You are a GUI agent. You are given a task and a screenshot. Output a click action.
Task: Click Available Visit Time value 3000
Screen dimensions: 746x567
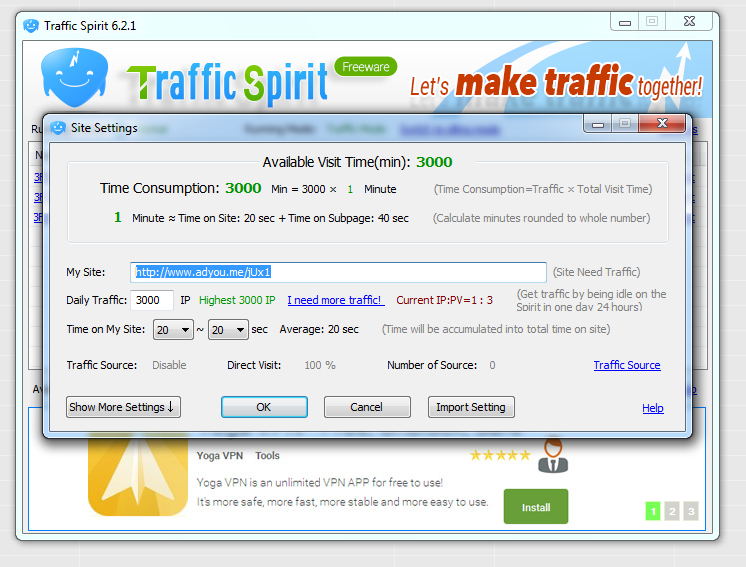point(434,162)
